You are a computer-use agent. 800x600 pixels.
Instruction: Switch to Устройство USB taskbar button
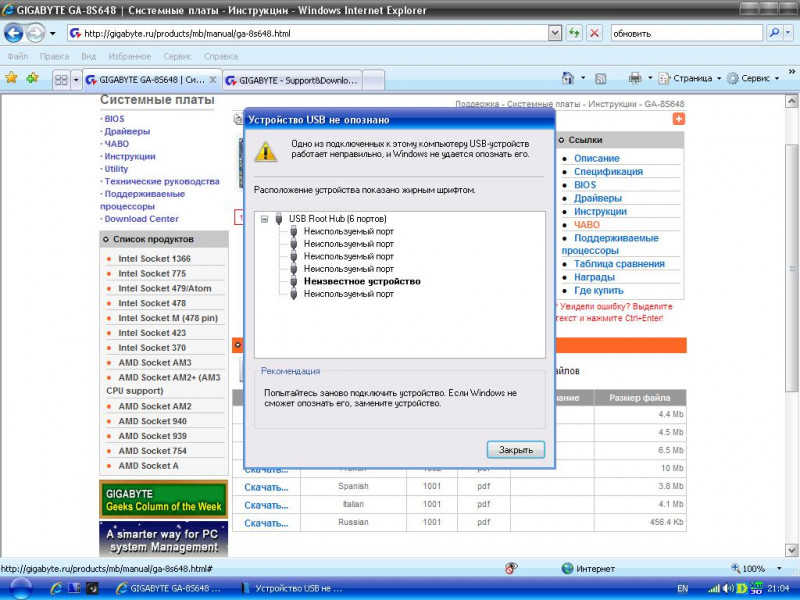(x=292, y=588)
